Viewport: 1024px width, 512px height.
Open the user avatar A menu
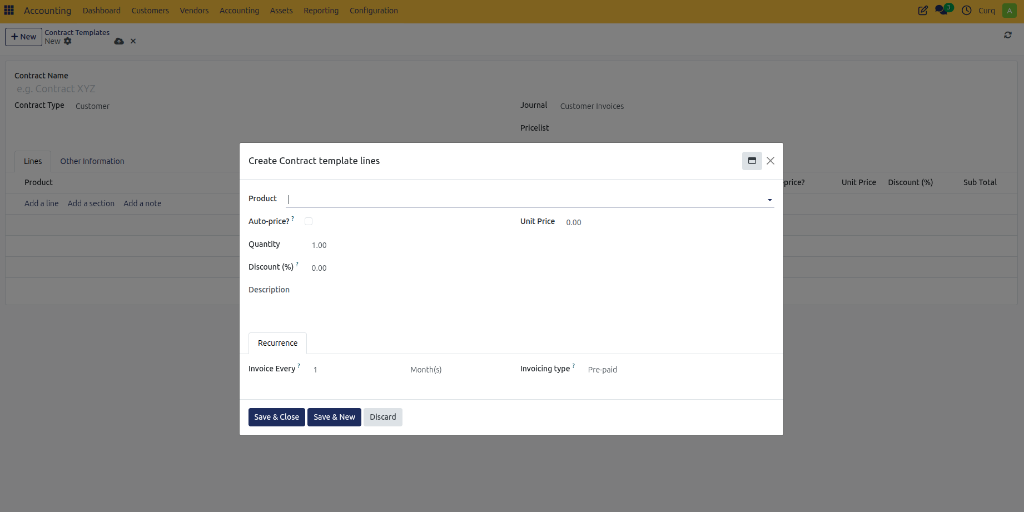[1010, 10]
